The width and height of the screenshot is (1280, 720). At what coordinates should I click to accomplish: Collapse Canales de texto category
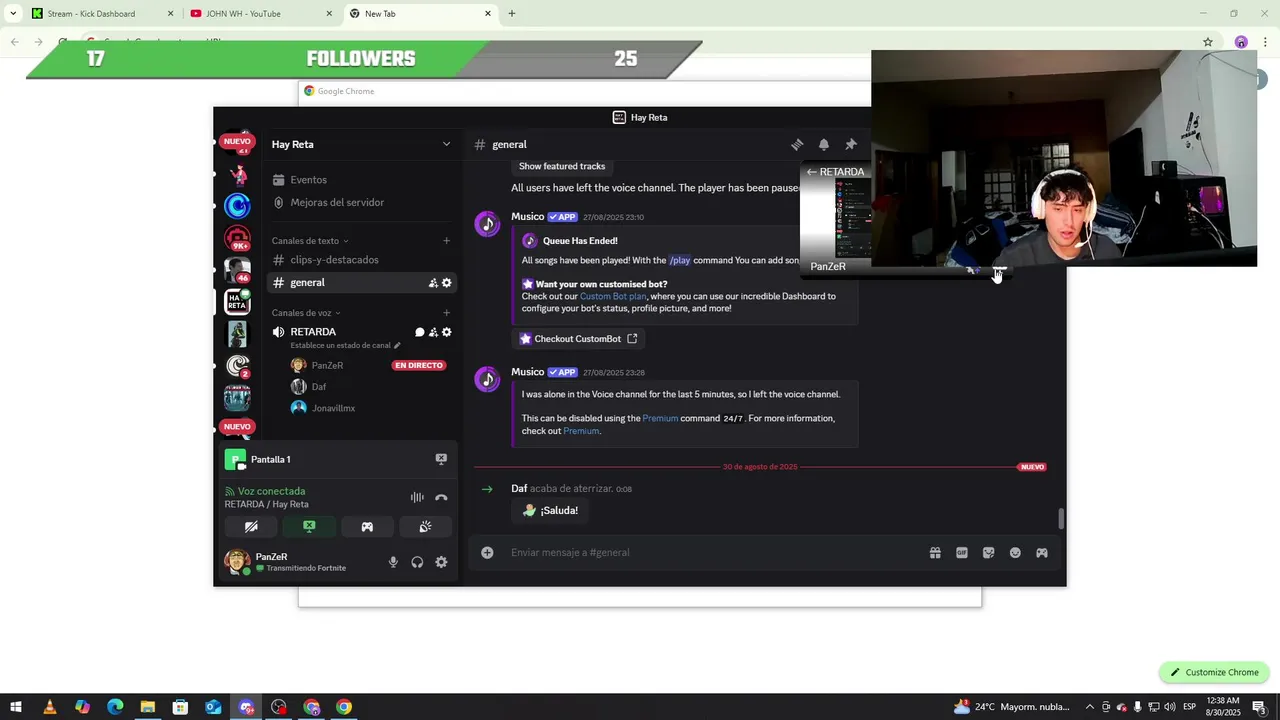310,241
